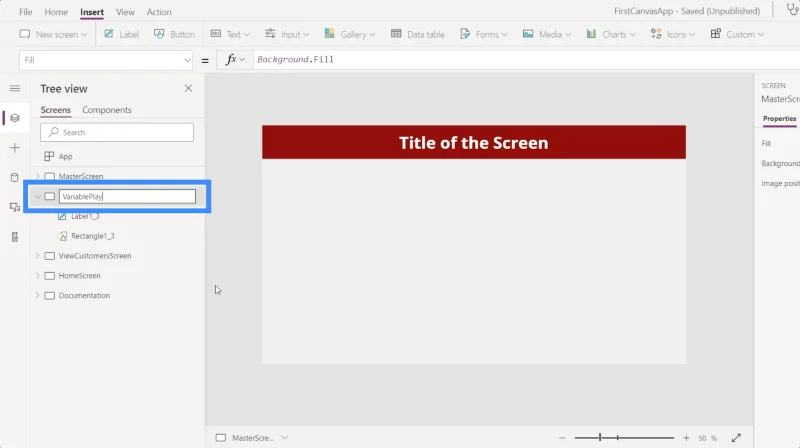The width and height of the screenshot is (800, 448).
Task: Collapse the VariablePlay screen node
Action: click(37, 196)
